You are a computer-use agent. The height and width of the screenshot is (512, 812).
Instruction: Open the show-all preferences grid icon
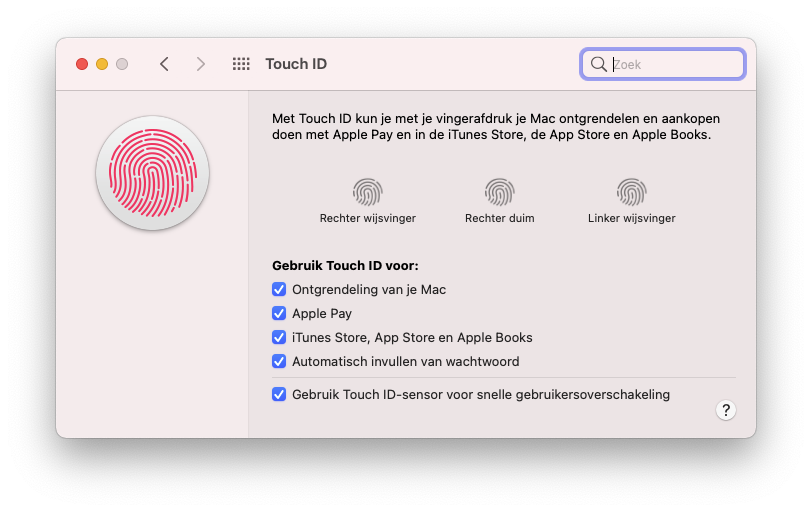241,64
